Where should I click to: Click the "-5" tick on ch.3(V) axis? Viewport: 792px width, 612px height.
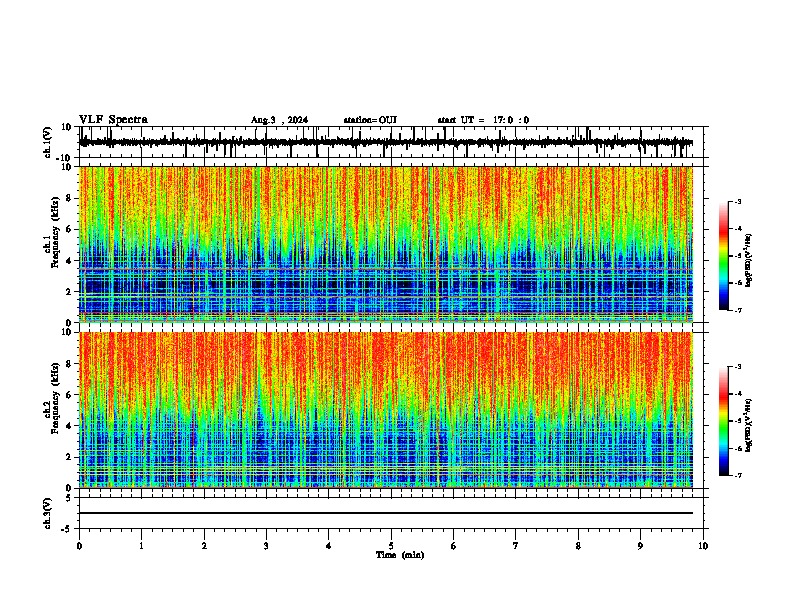(68, 529)
